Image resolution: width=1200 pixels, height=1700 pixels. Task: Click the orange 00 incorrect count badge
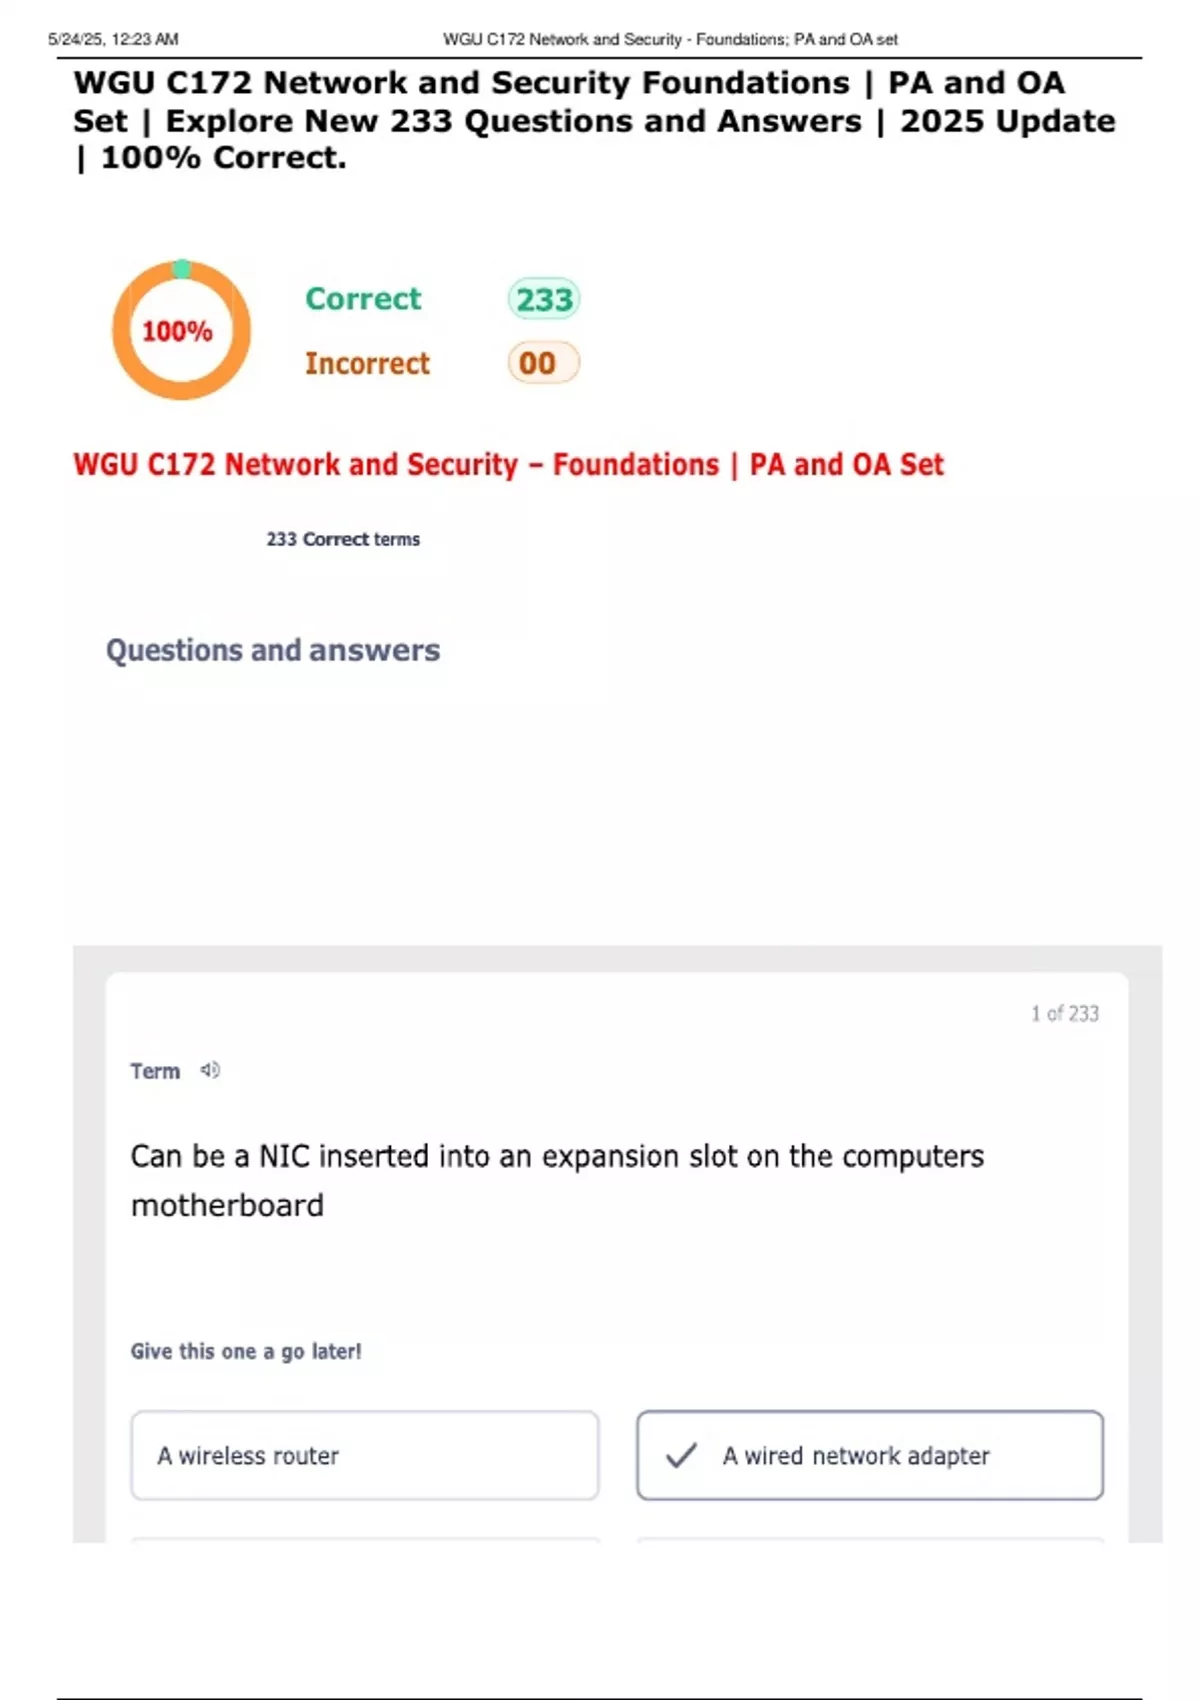click(x=543, y=363)
